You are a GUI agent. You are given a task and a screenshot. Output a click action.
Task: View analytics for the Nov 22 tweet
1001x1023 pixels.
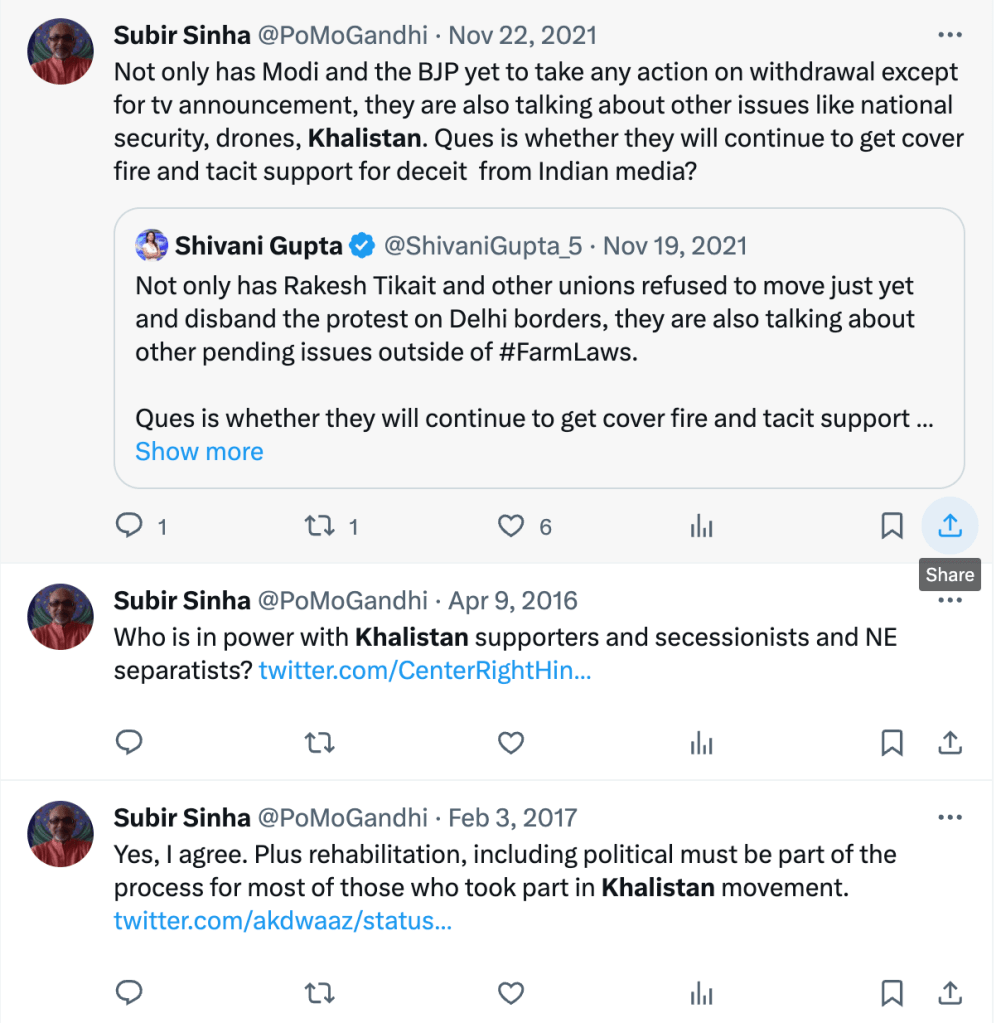pos(702,526)
